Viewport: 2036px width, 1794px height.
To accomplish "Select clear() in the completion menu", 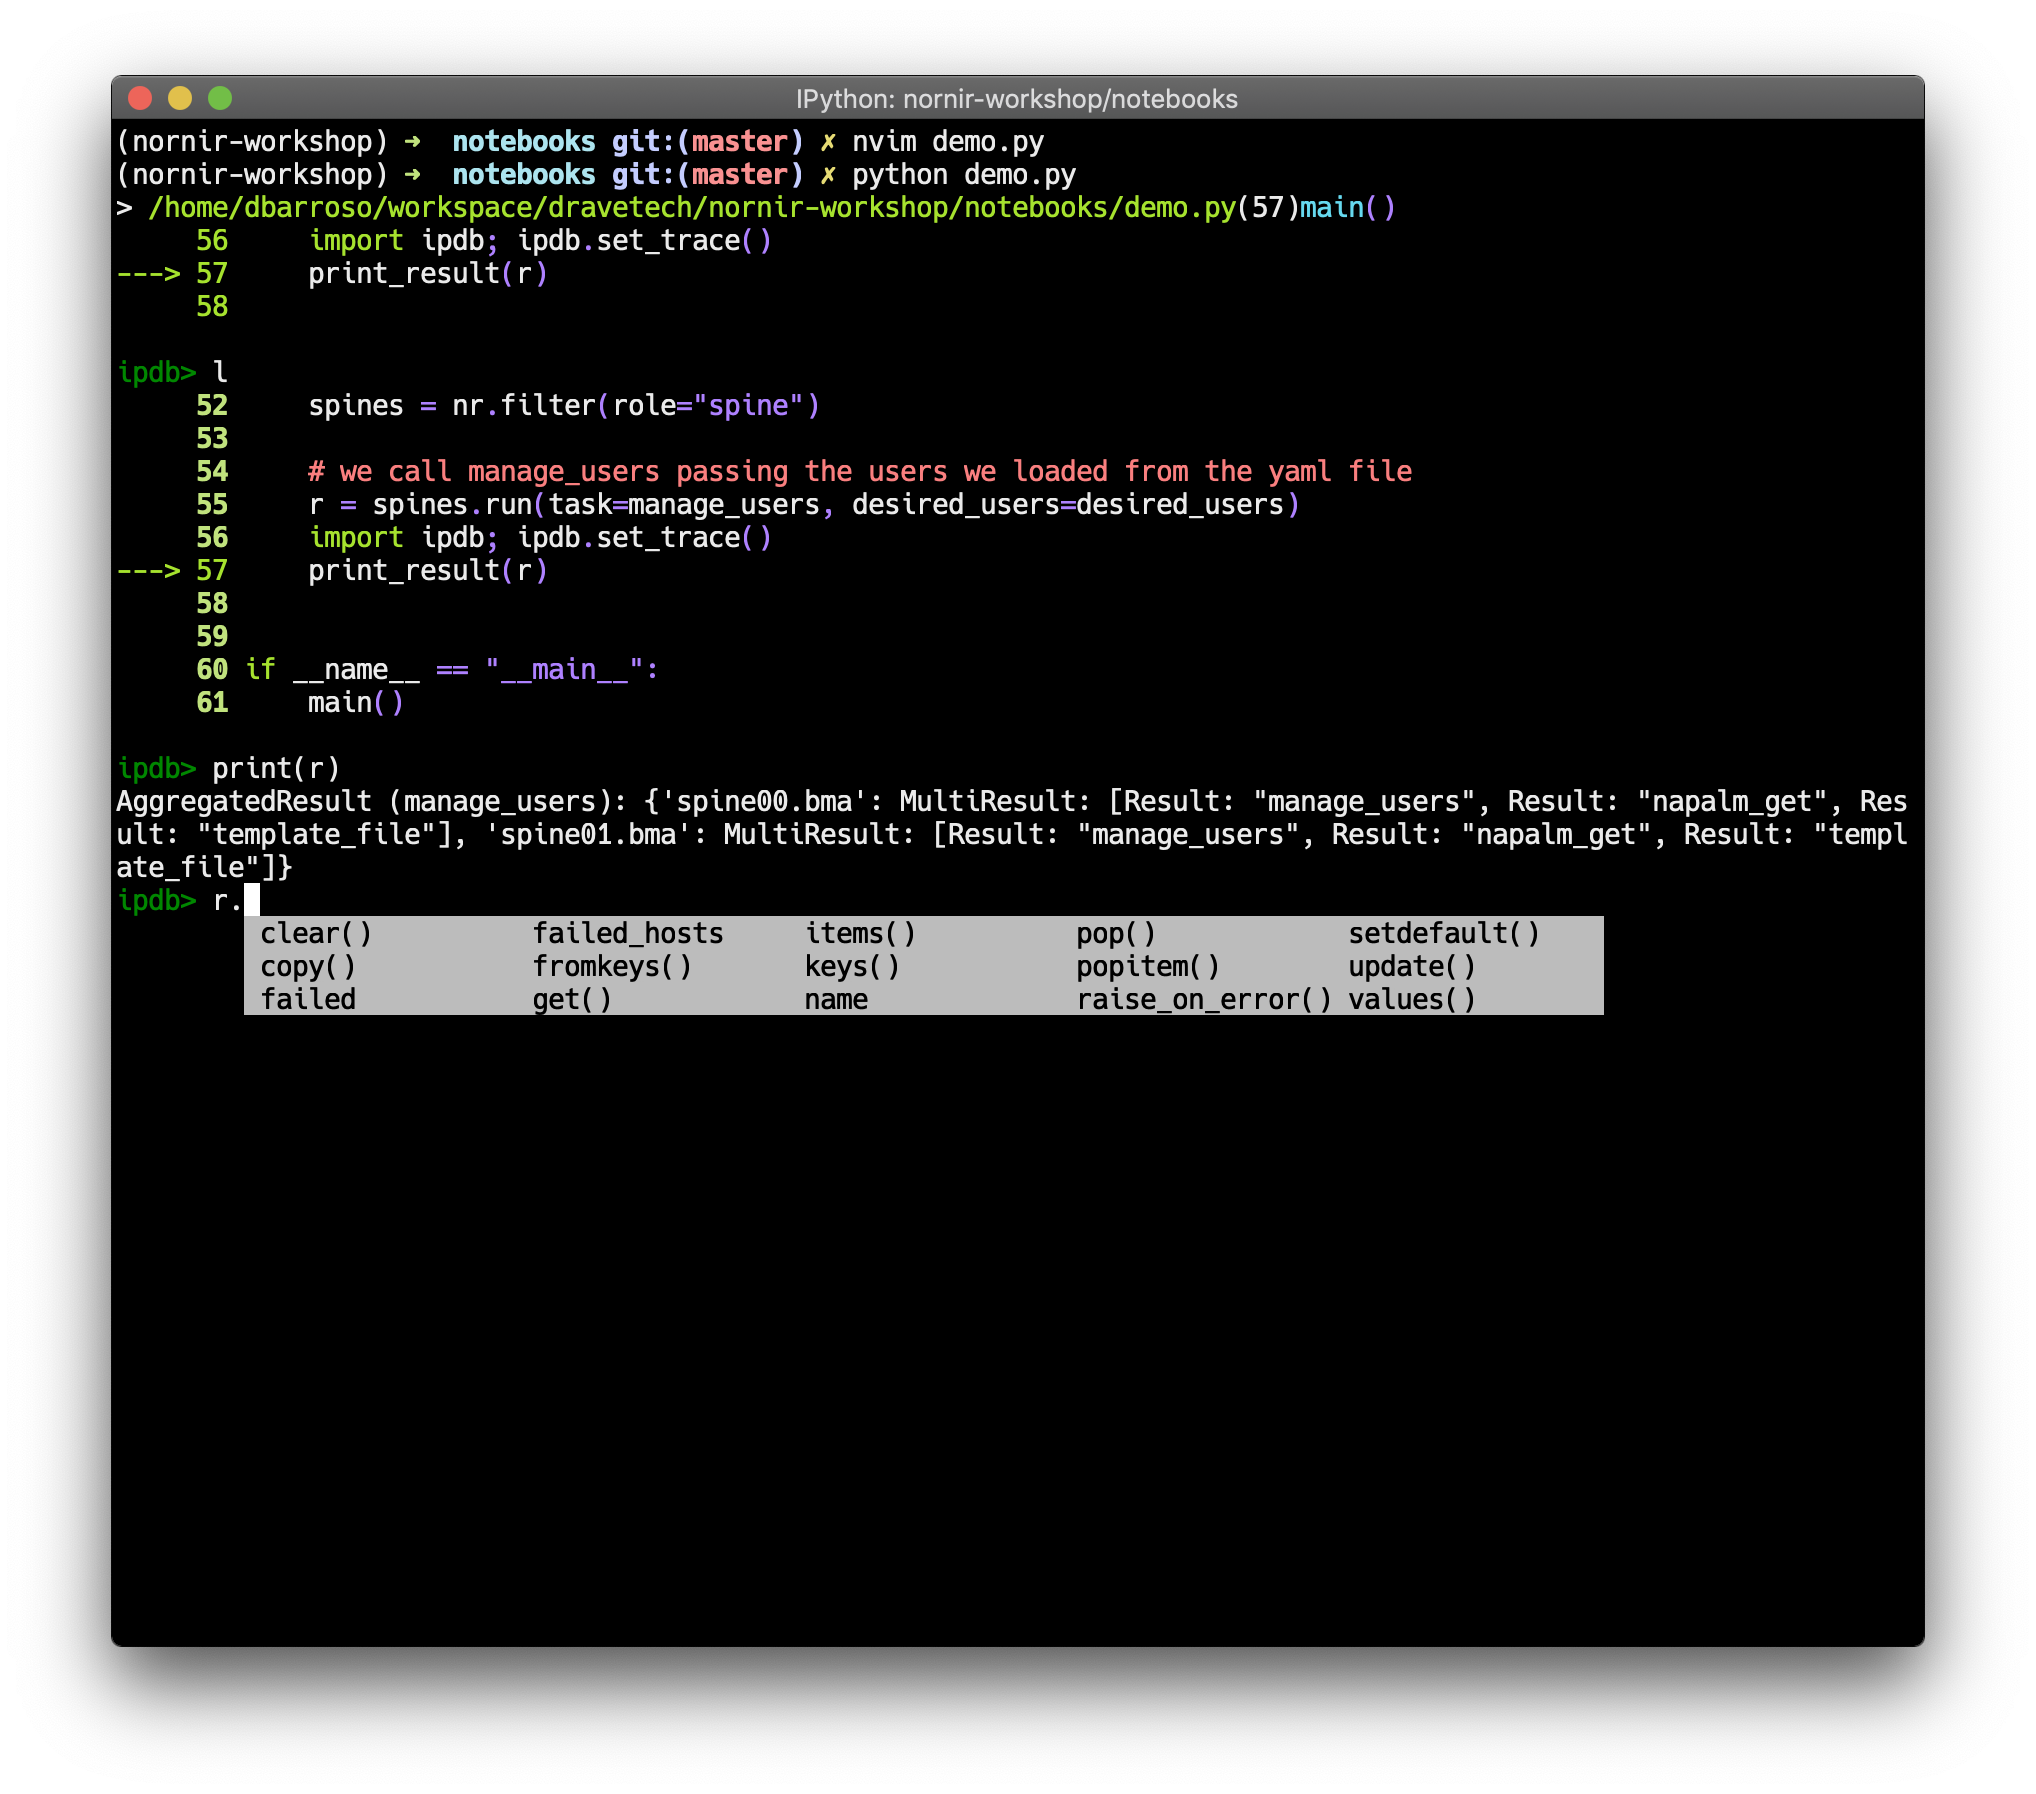I will (x=316, y=933).
